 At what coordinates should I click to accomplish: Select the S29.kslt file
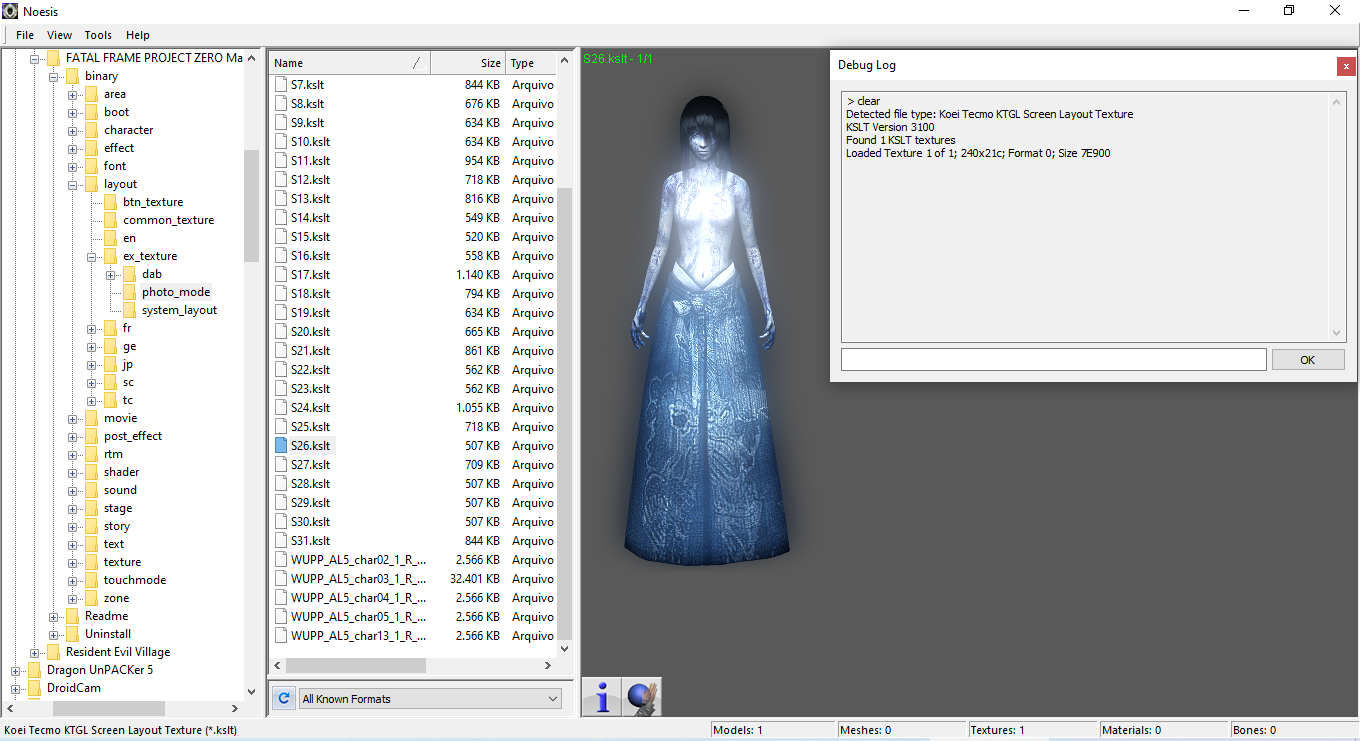[310, 503]
